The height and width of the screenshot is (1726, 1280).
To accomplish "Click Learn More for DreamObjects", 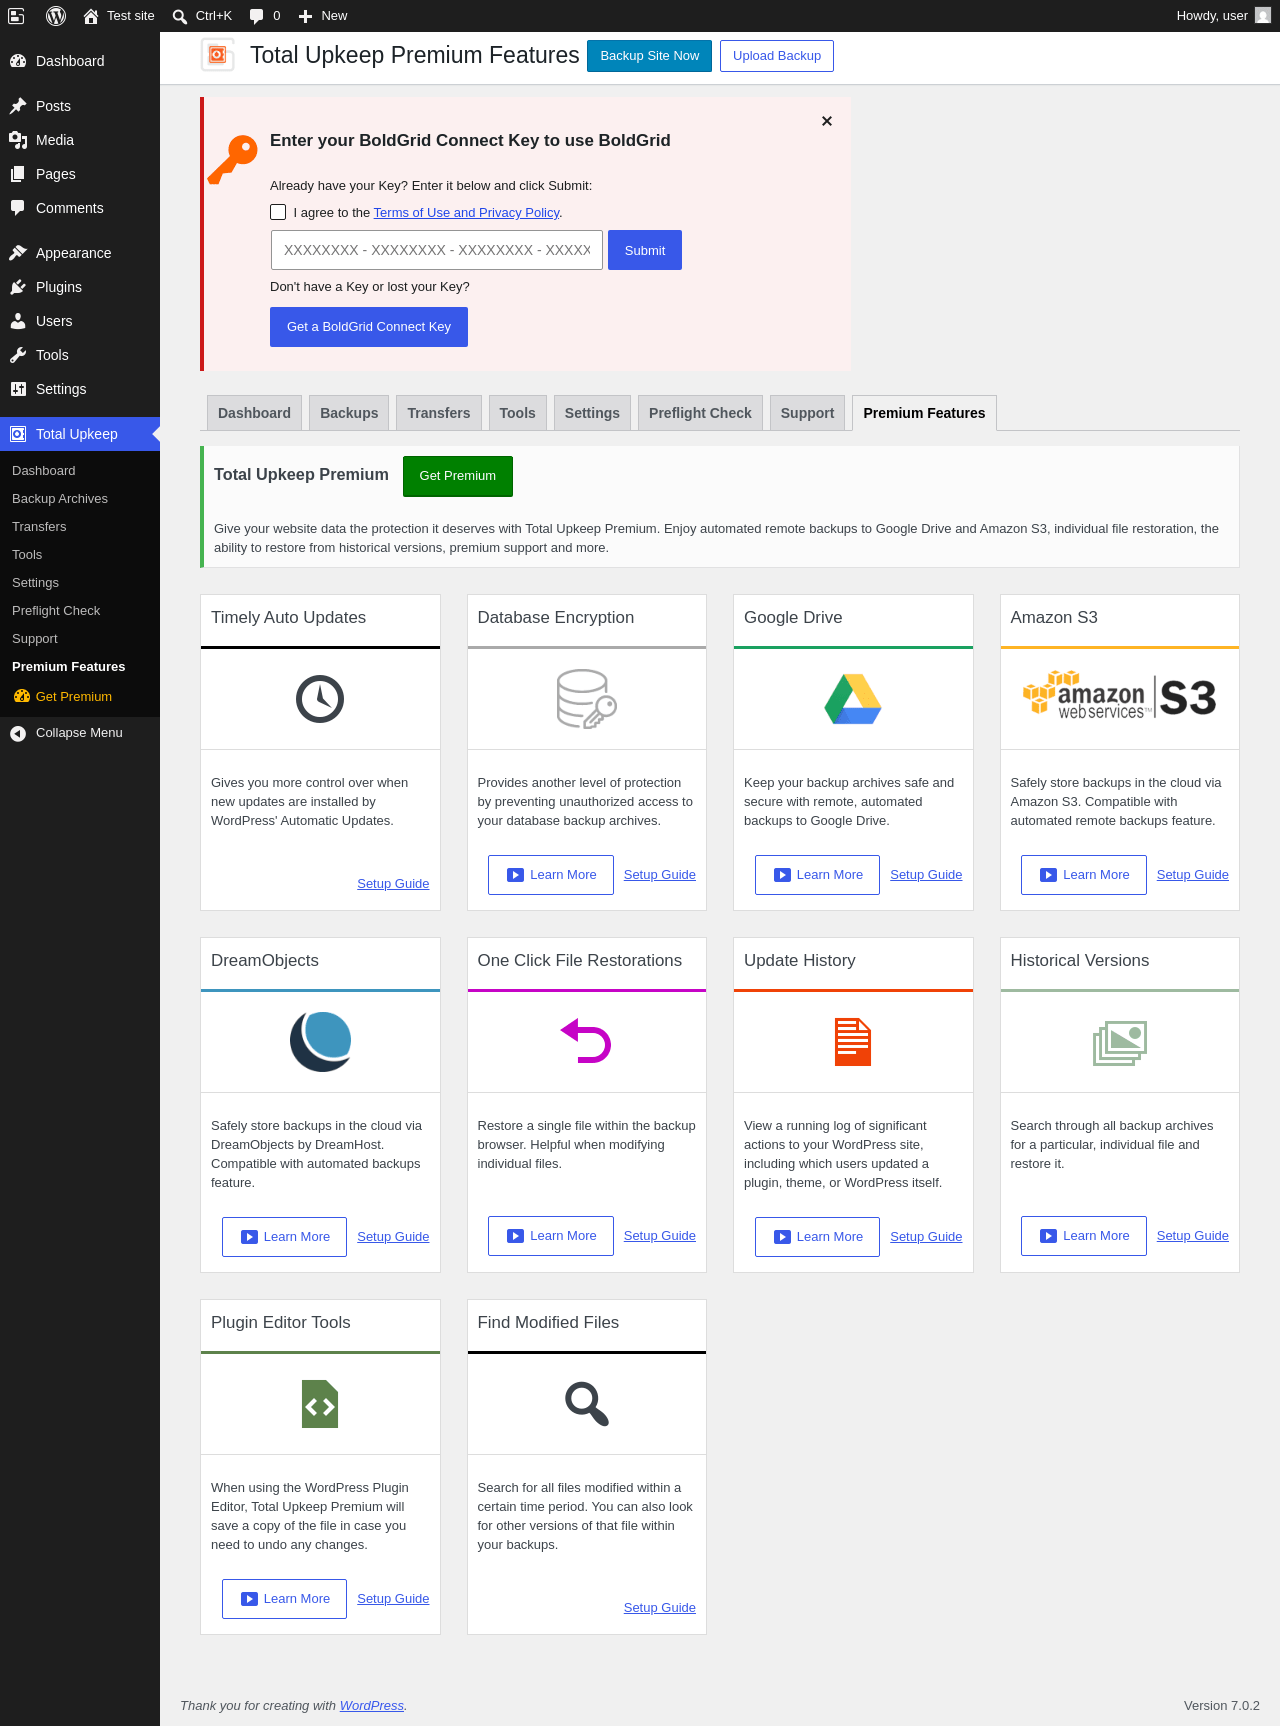I will point(284,1237).
